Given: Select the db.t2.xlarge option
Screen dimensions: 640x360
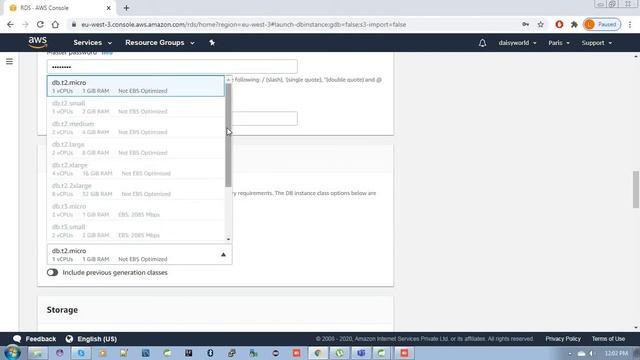Looking at the screenshot, I should (x=136, y=169).
